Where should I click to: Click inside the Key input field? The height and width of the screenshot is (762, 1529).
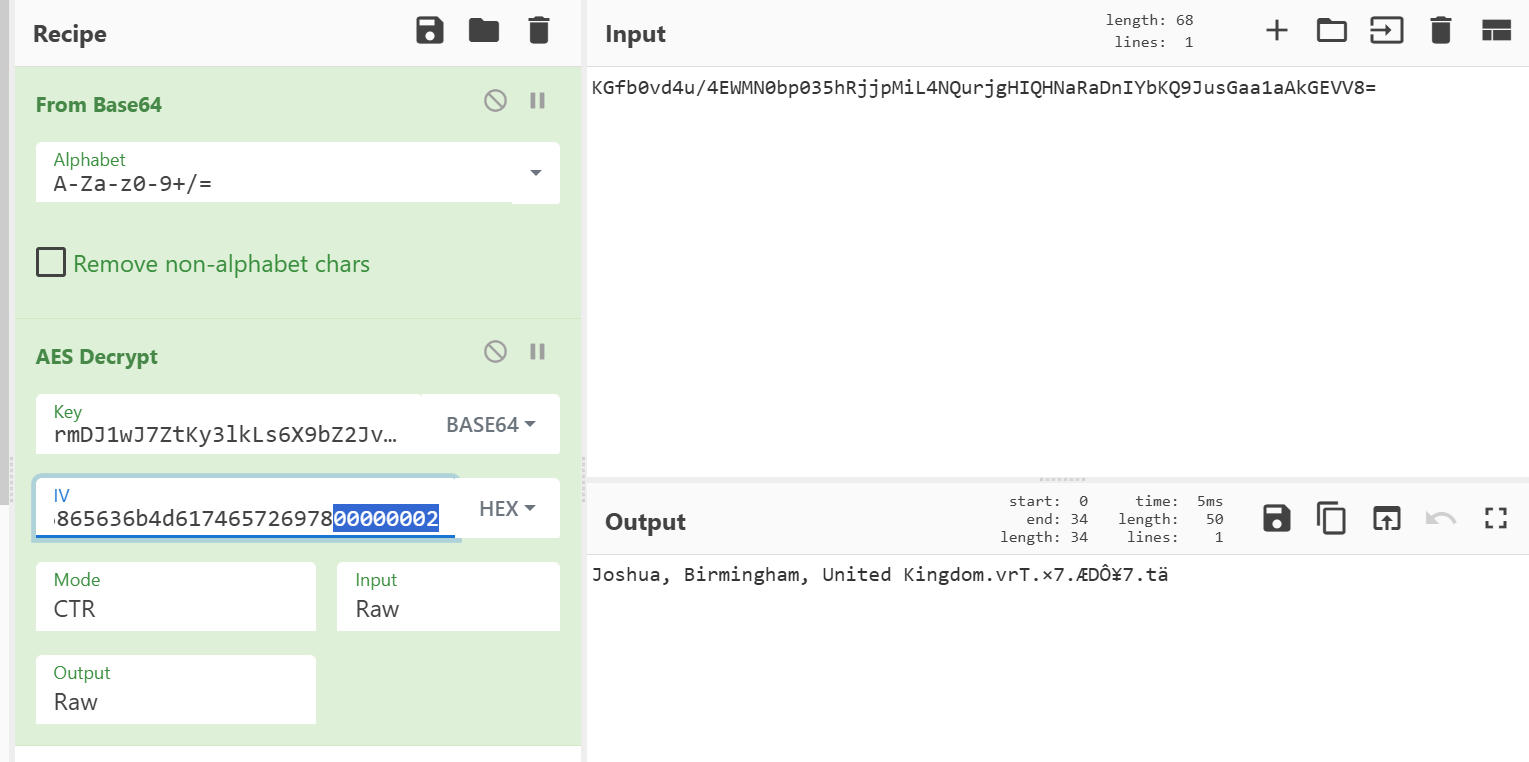coord(226,435)
